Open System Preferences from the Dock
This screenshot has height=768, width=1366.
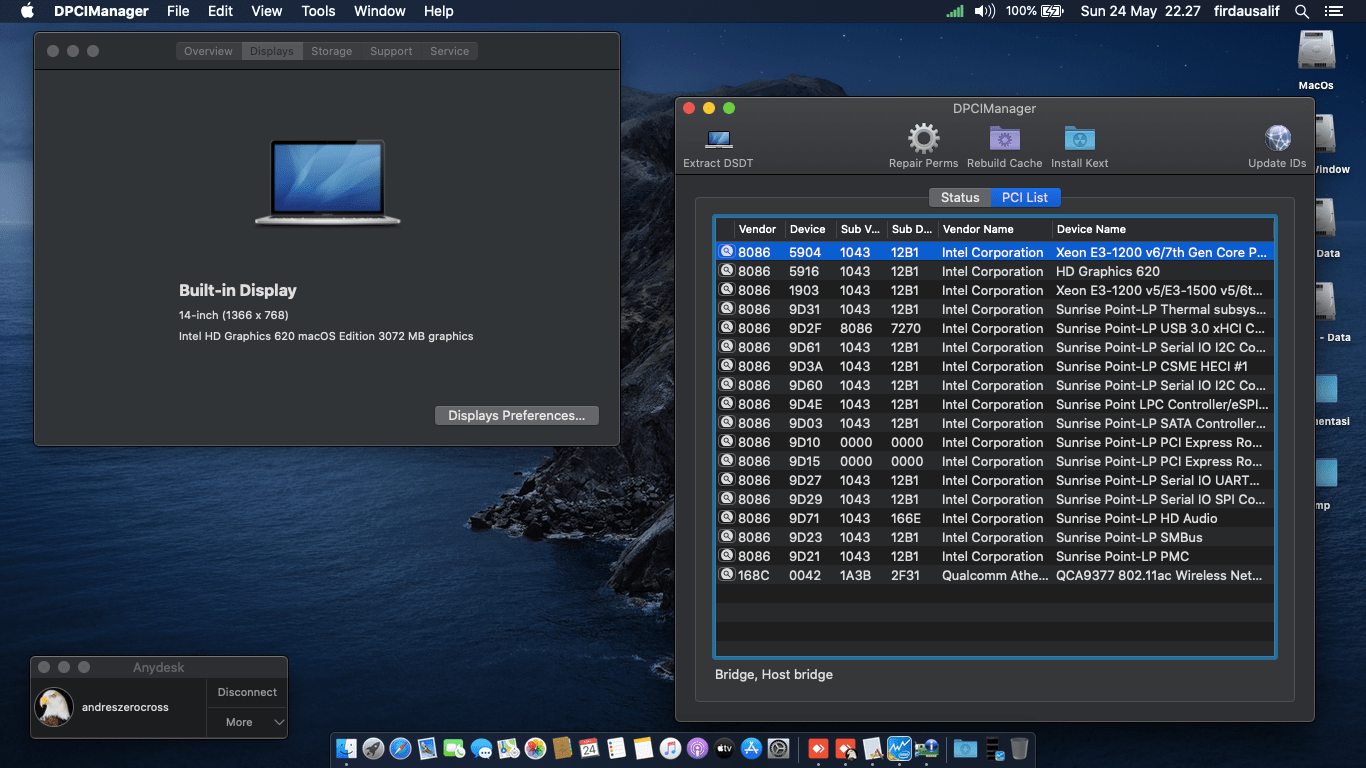coord(778,747)
